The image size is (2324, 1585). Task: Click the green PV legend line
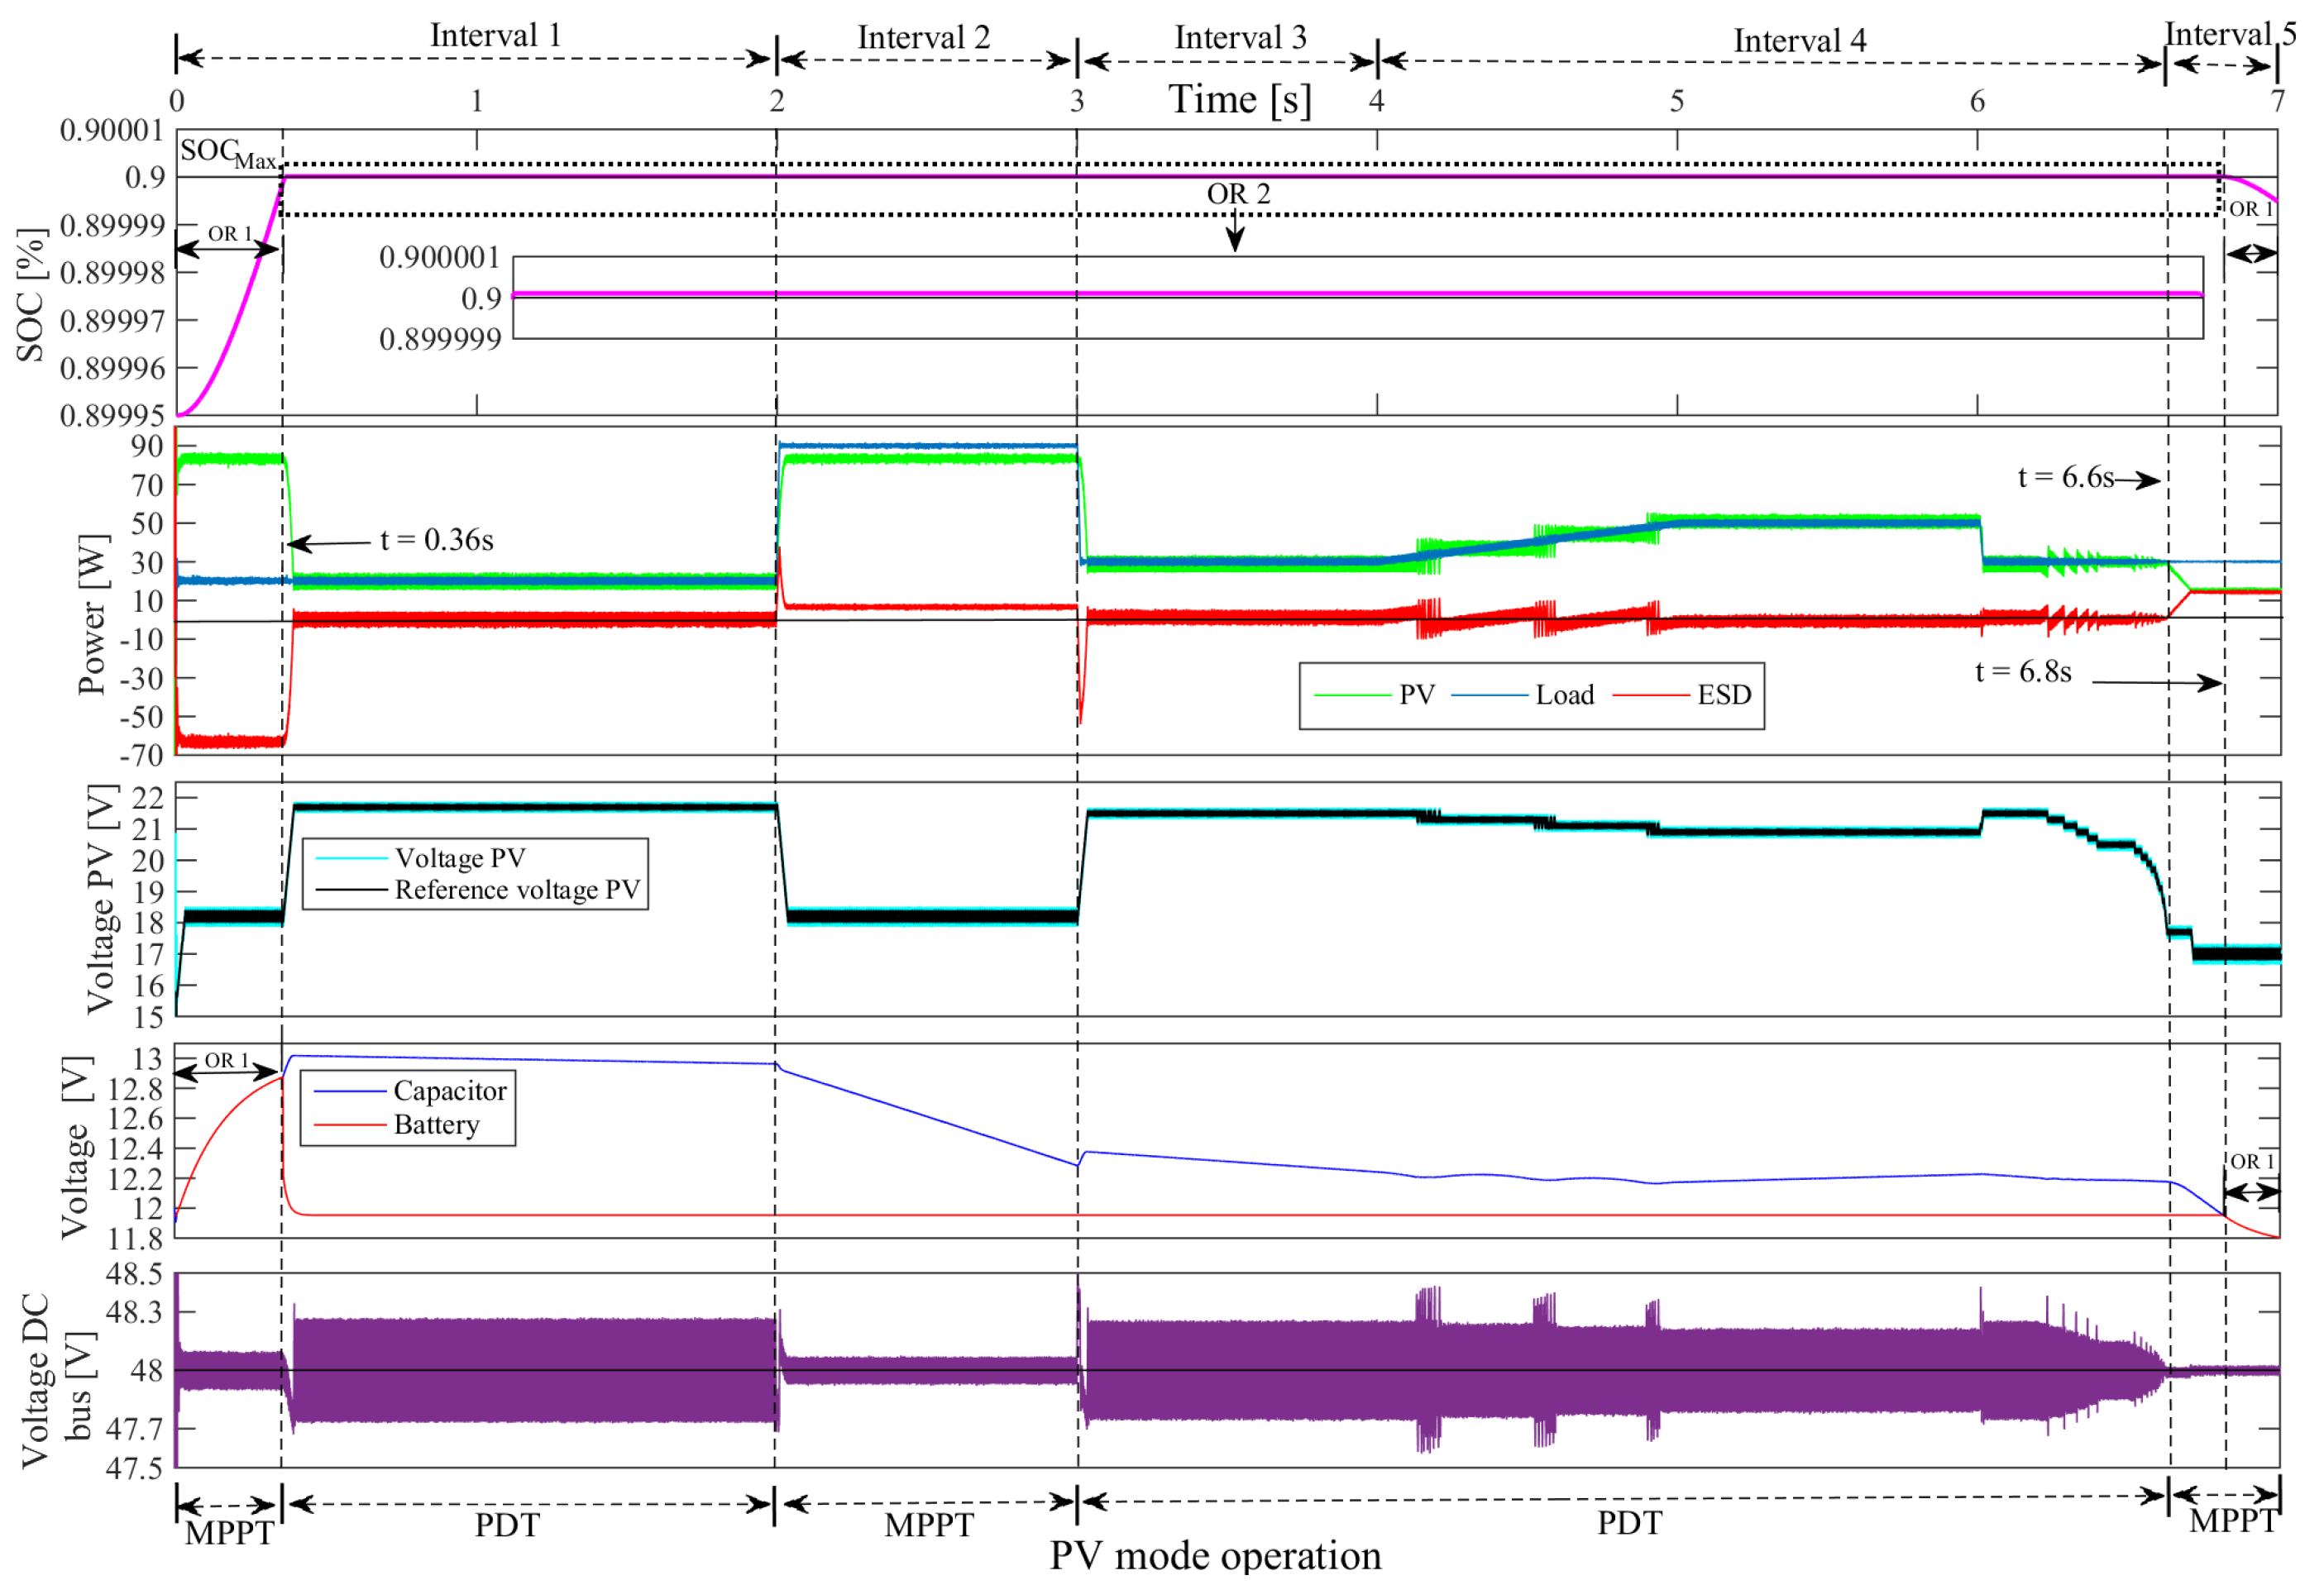1352,696
